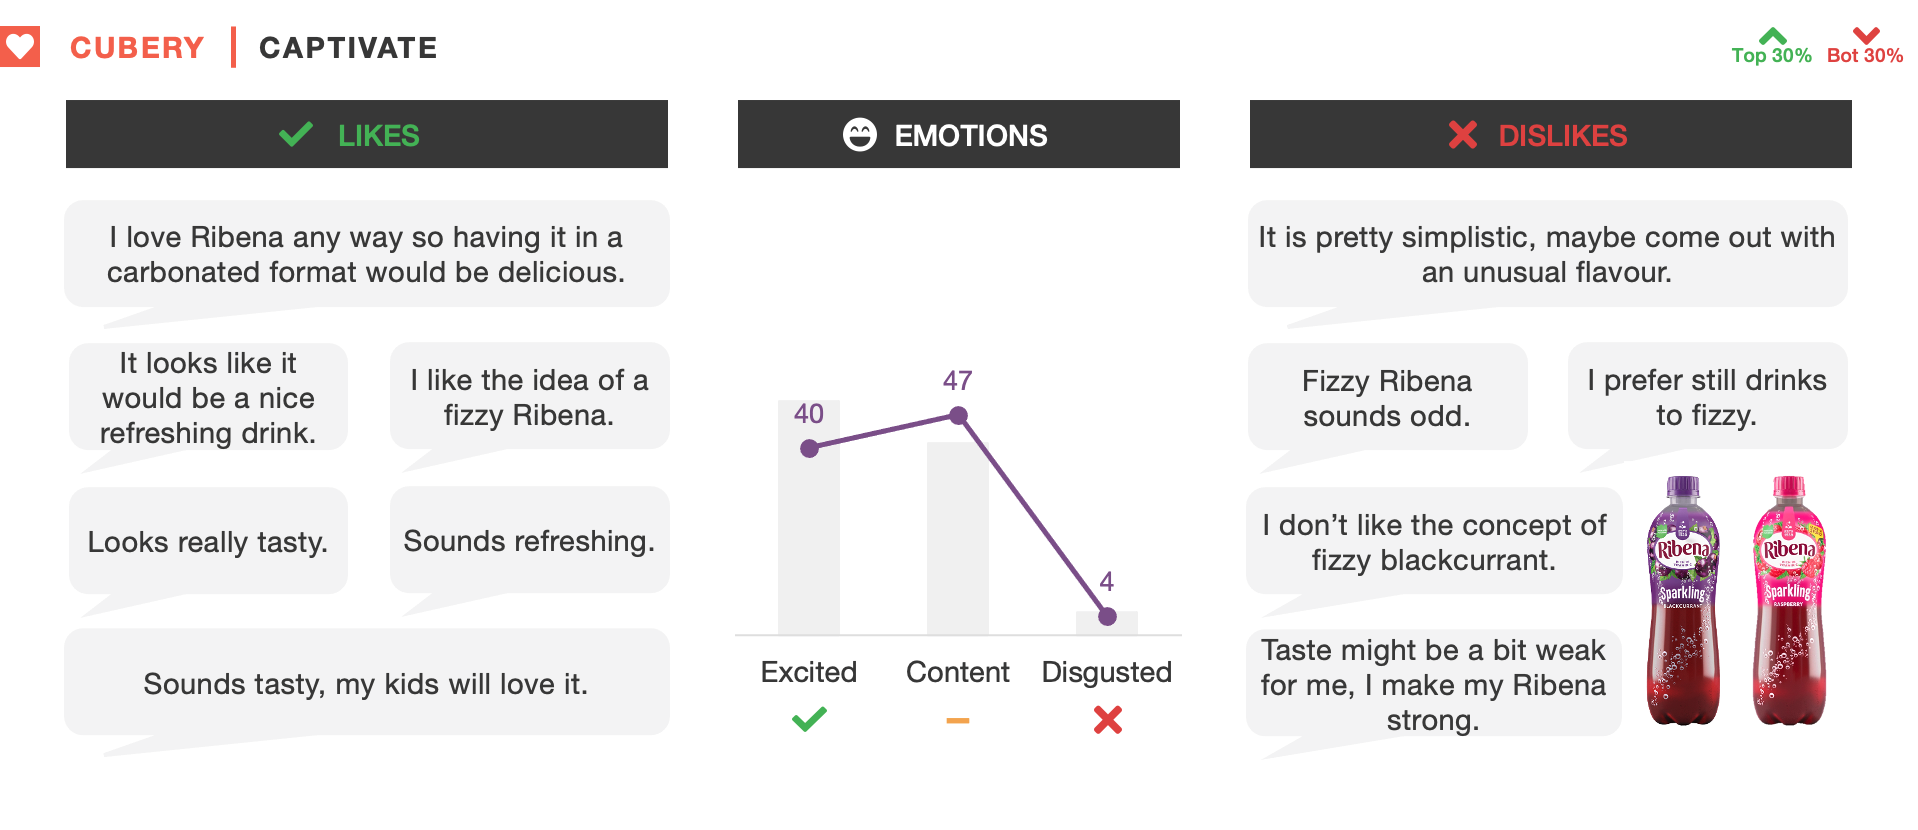
Task: Click the CUBERY brand text
Action: pos(137,48)
